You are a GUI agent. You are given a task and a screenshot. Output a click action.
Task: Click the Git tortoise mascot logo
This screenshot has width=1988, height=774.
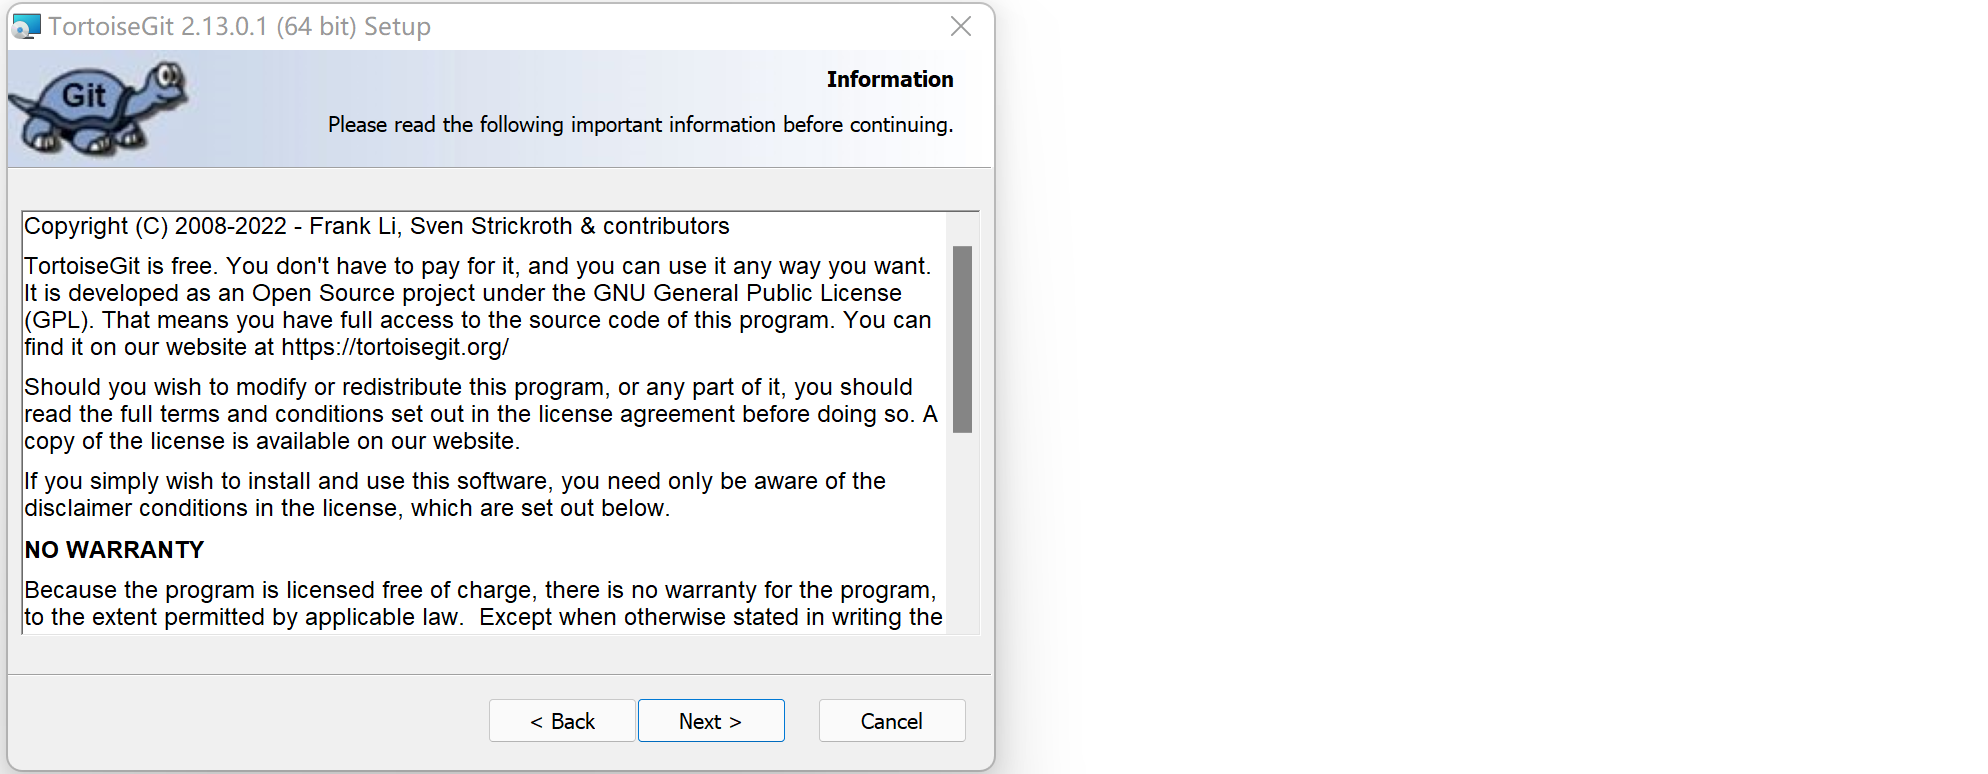[x=97, y=108]
